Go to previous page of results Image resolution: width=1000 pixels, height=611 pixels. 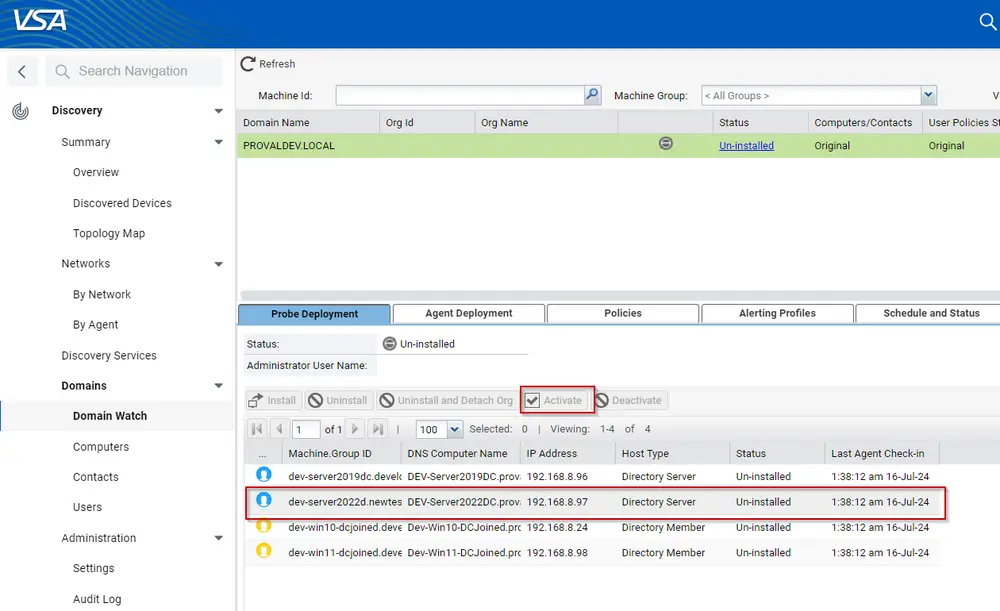[x=279, y=429]
